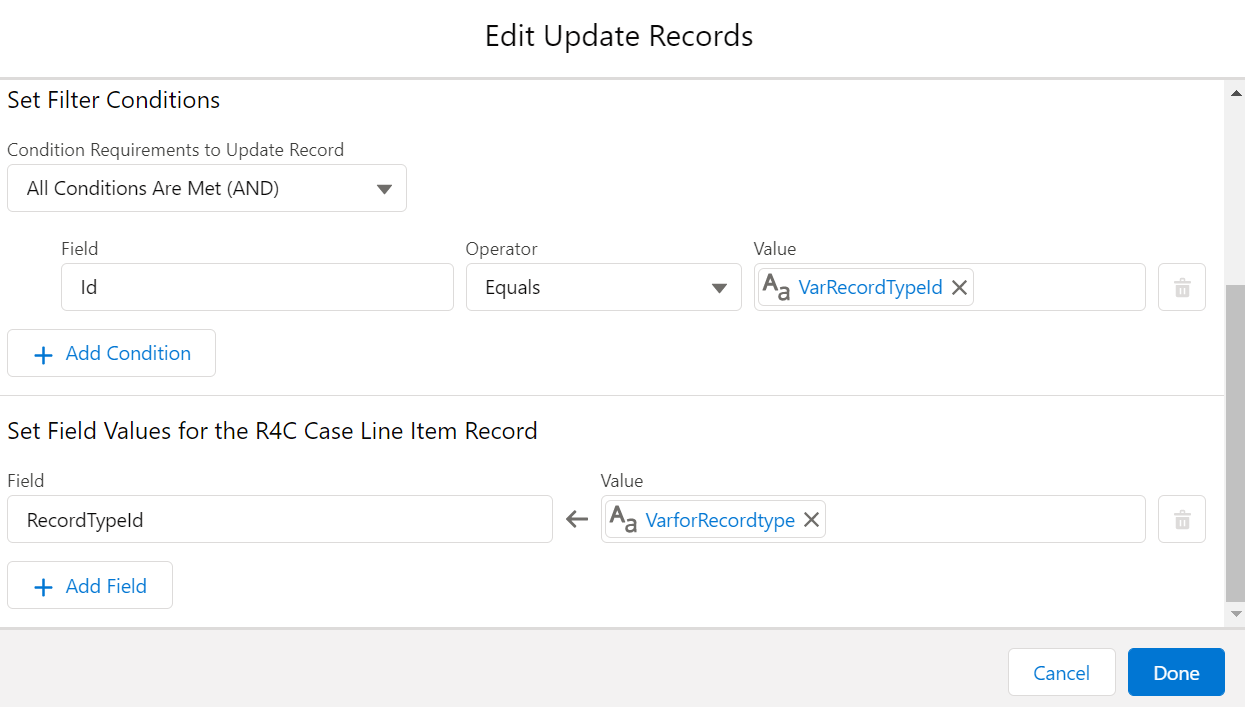Viewport: 1245px width, 707px height.
Task: Click the Add Condition button
Action: pyautogui.click(x=111, y=354)
